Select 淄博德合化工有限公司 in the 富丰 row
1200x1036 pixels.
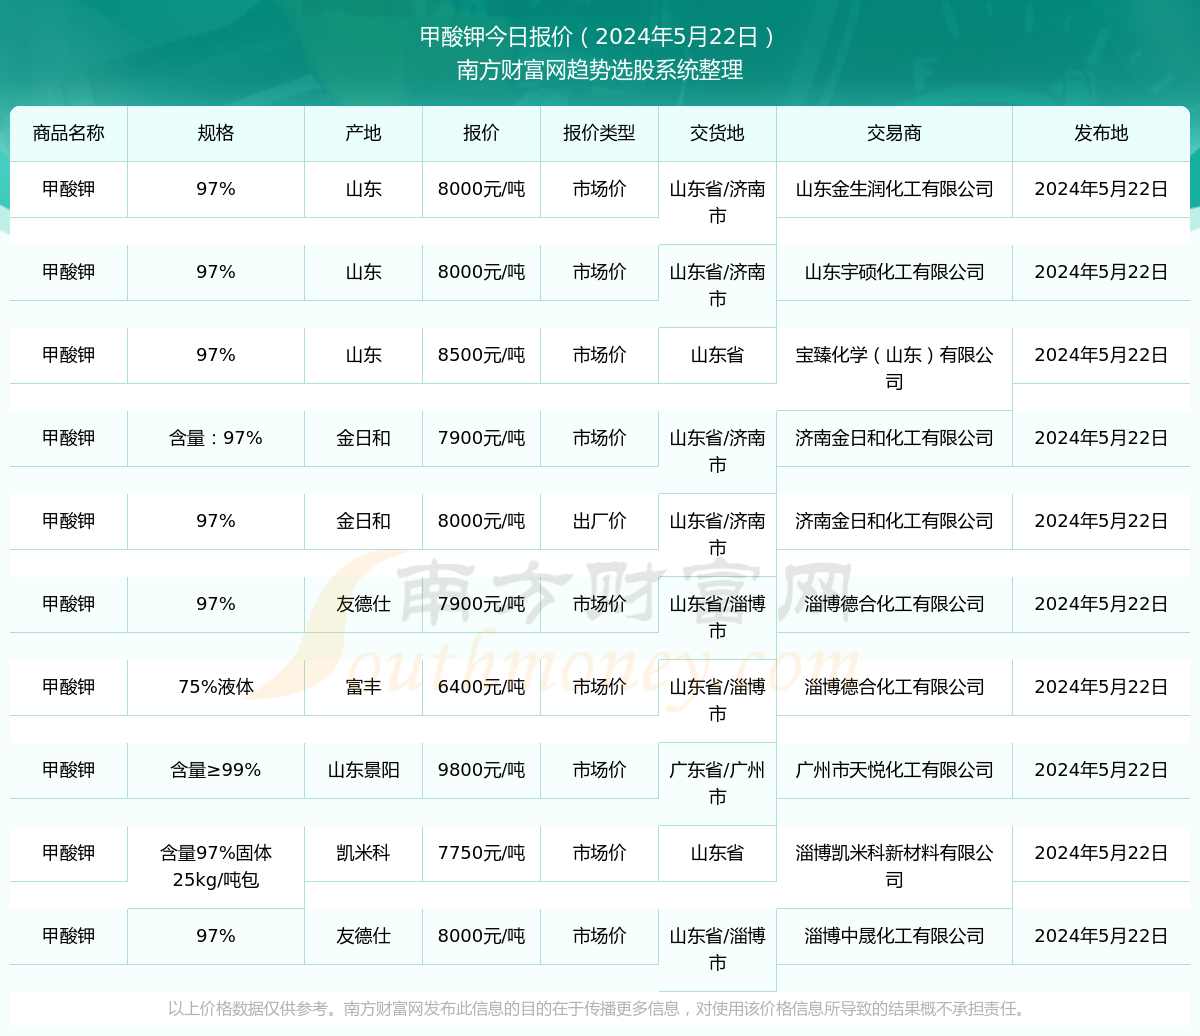[894, 687]
